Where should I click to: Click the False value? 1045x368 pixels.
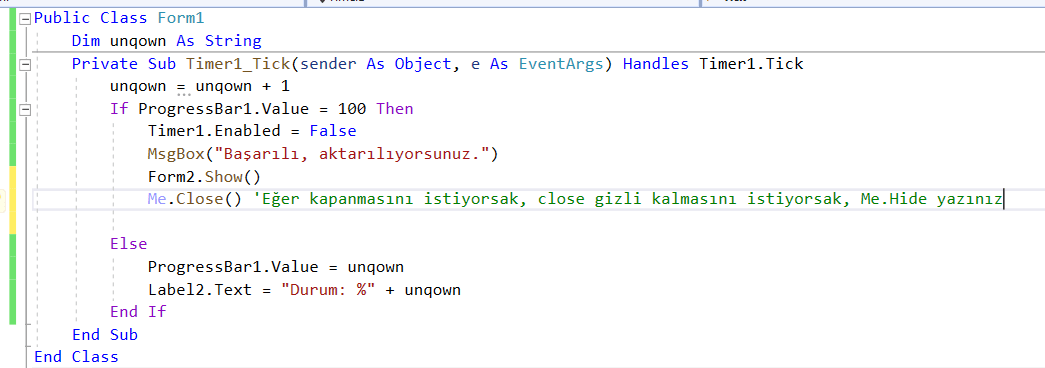point(333,131)
